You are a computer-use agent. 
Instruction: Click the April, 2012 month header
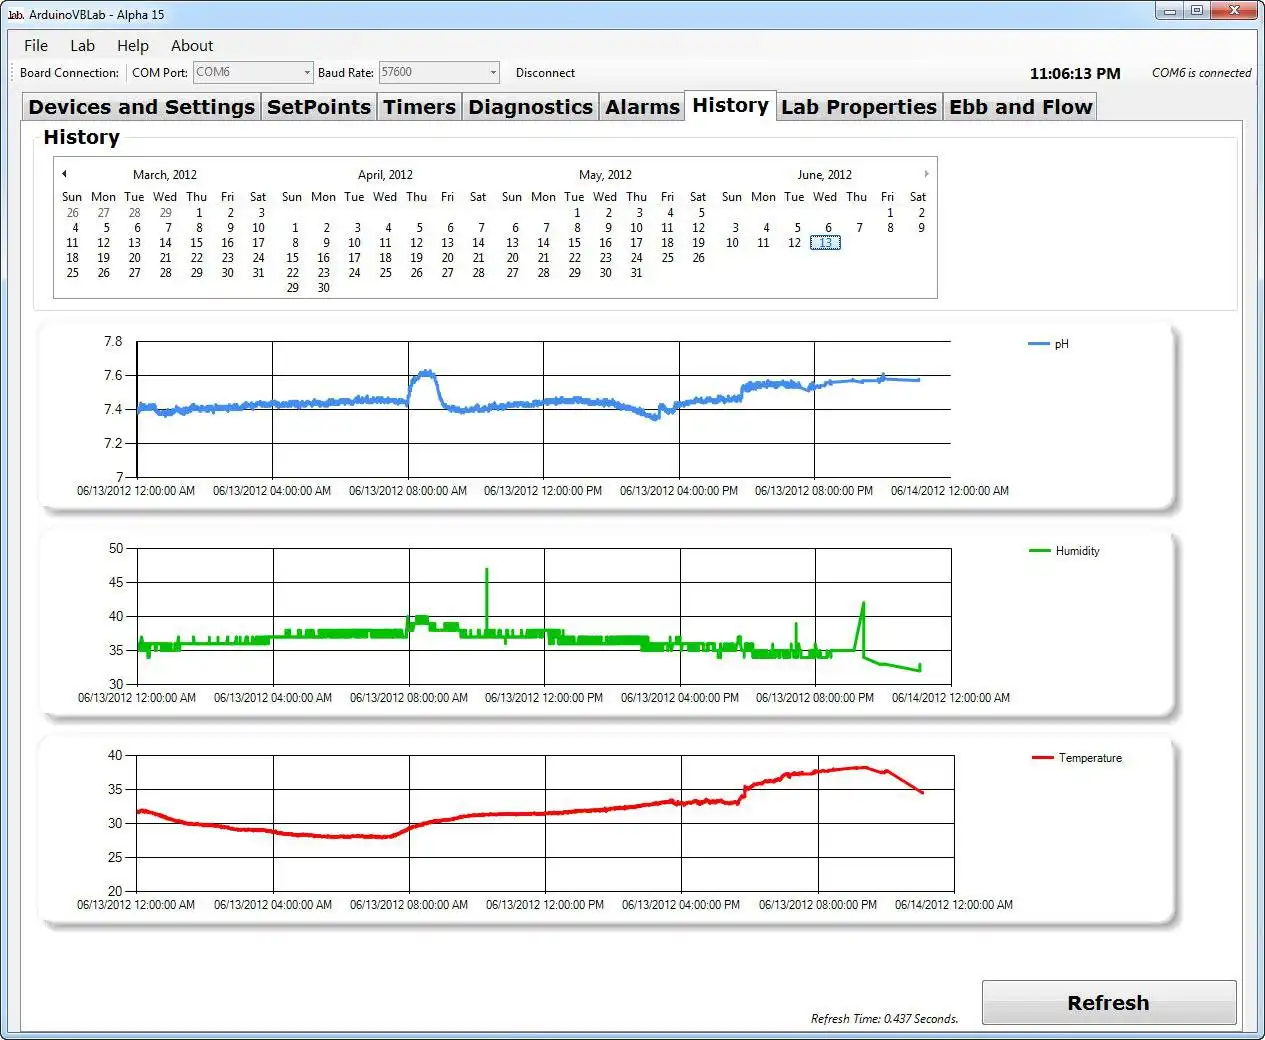(x=385, y=175)
